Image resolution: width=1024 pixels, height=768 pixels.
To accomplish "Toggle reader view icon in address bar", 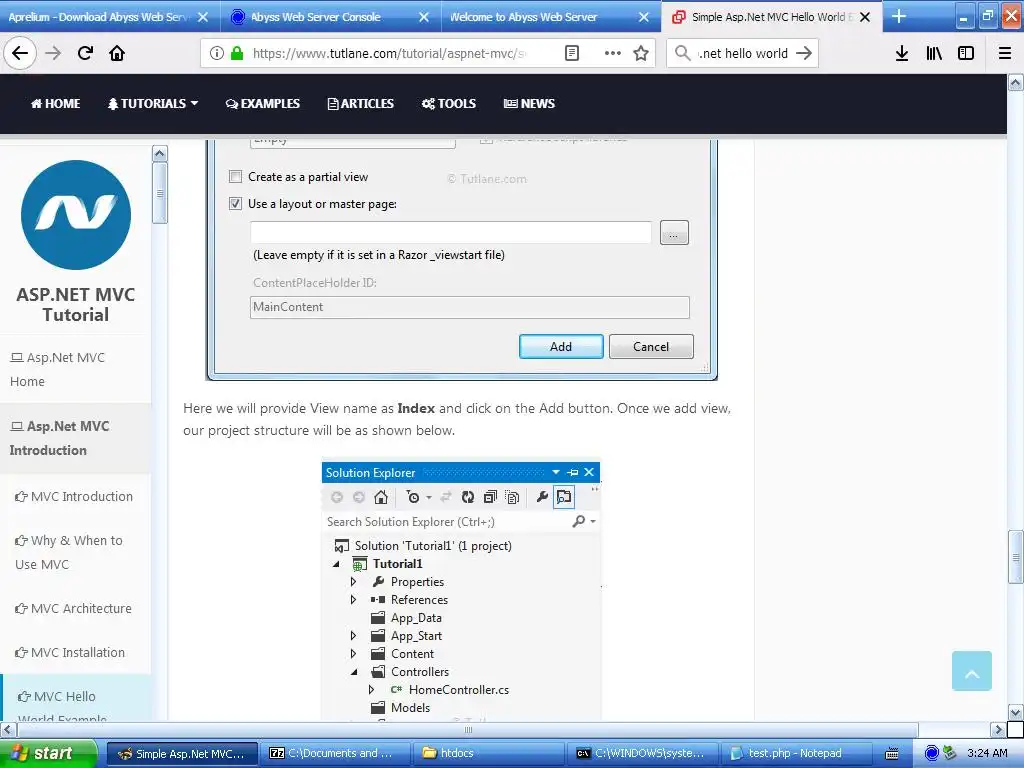I will click(571, 54).
